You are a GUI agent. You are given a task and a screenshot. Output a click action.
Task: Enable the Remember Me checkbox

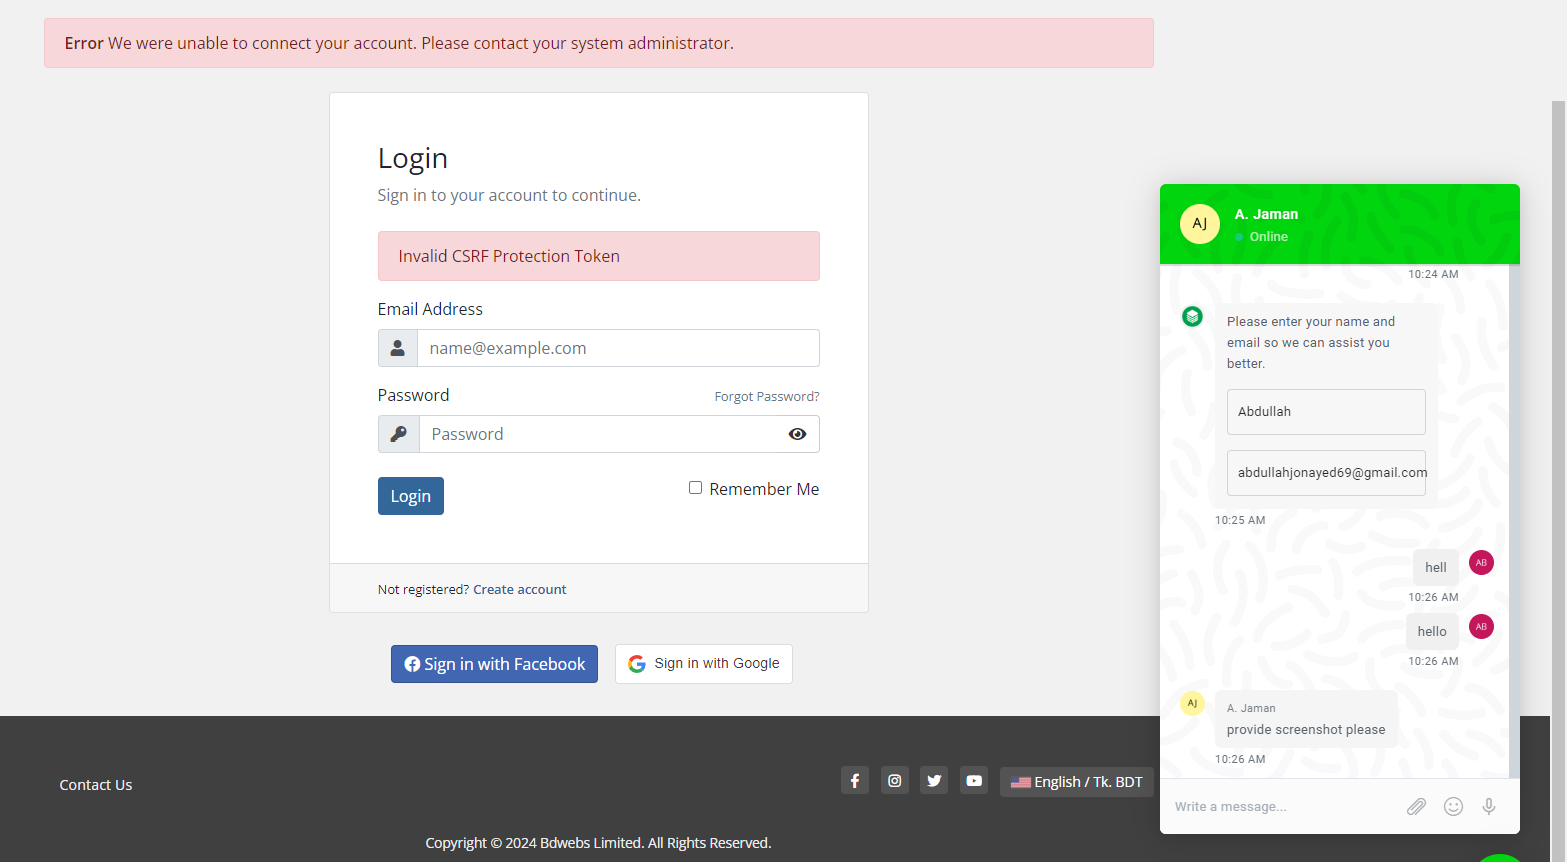[x=695, y=488]
